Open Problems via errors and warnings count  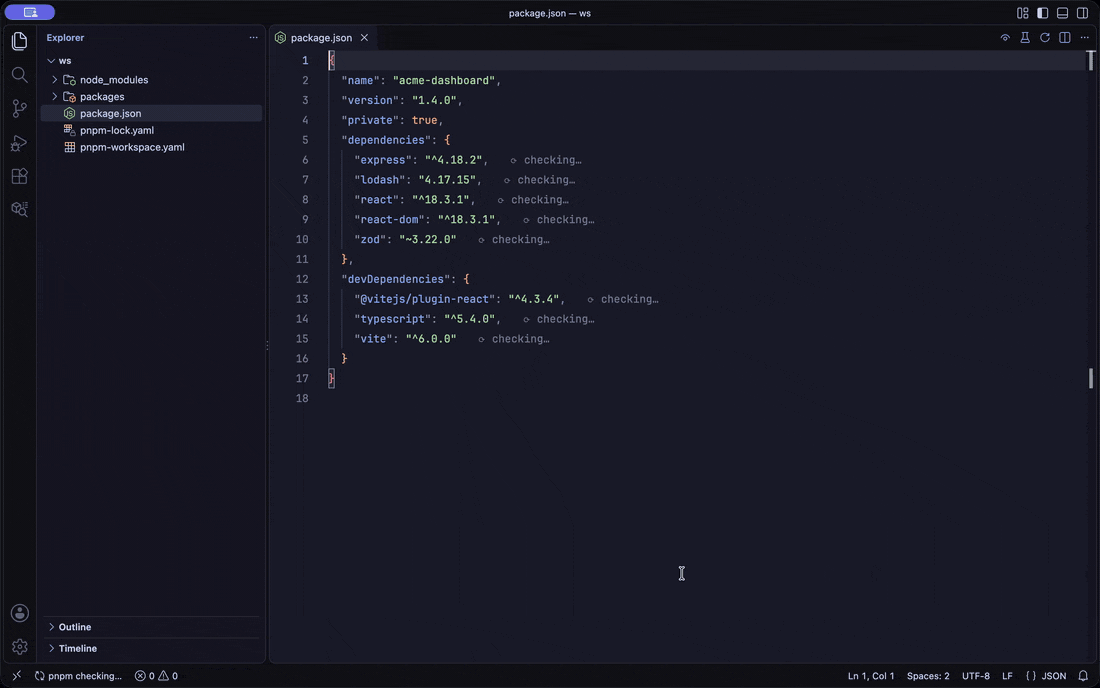point(156,676)
